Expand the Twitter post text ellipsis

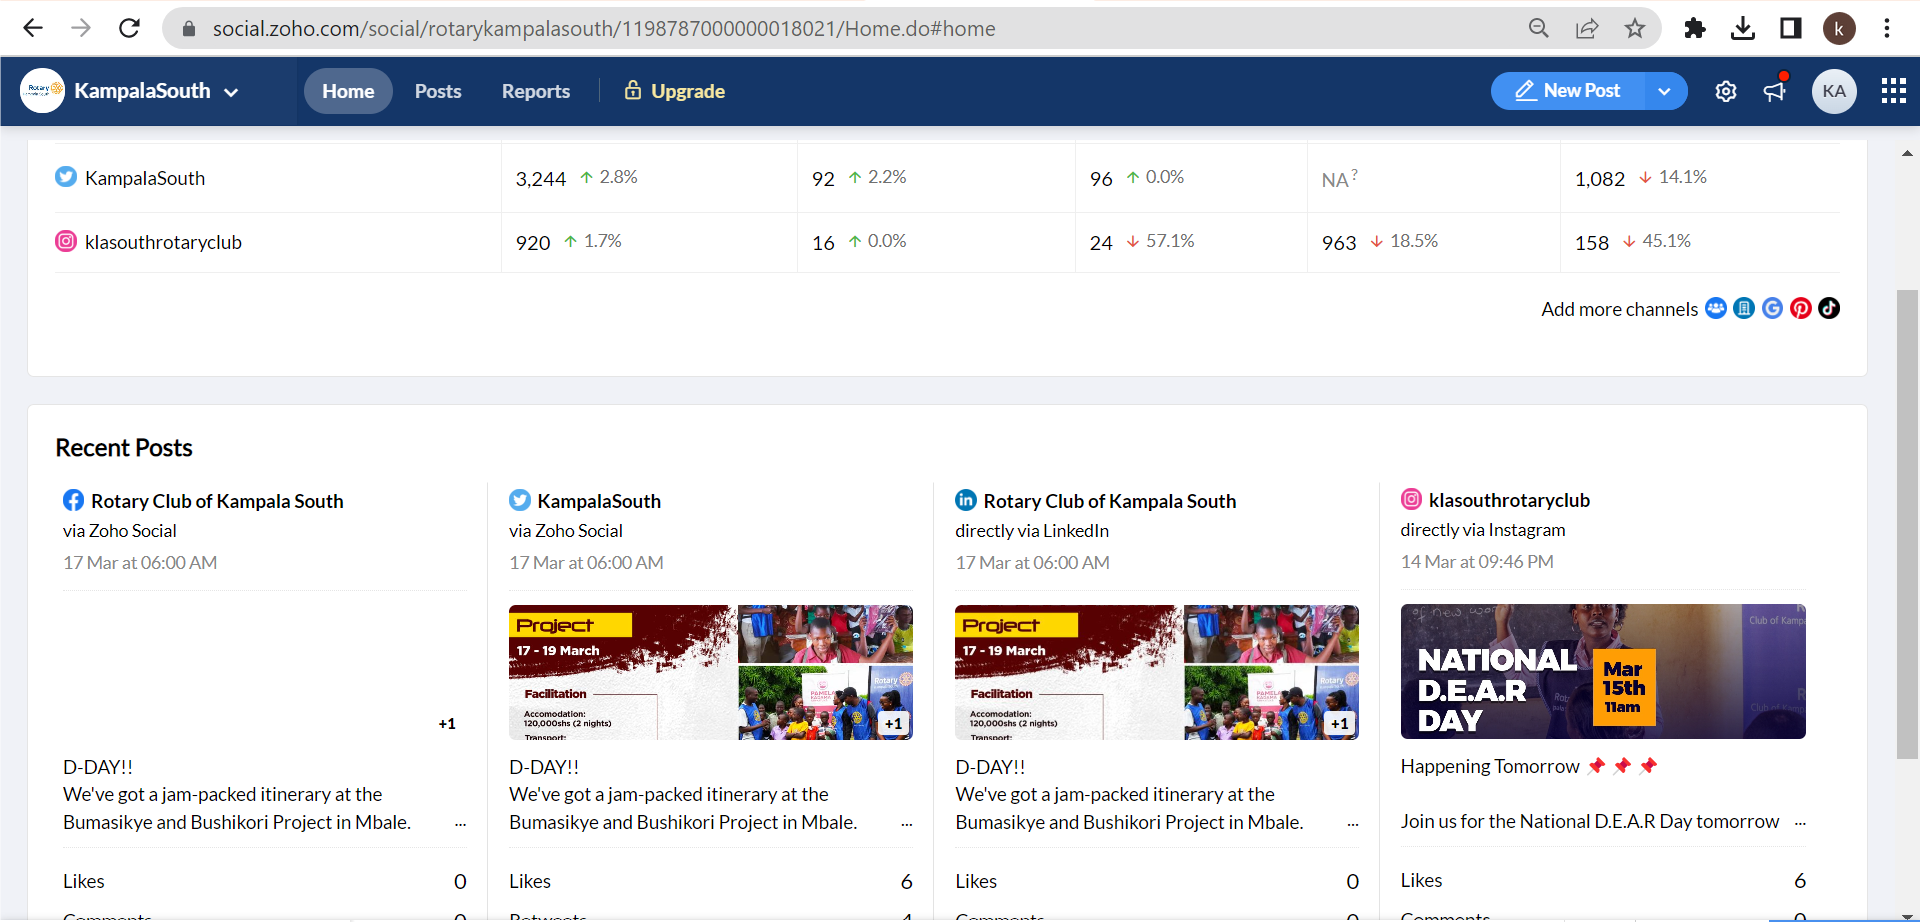(x=906, y=824)
